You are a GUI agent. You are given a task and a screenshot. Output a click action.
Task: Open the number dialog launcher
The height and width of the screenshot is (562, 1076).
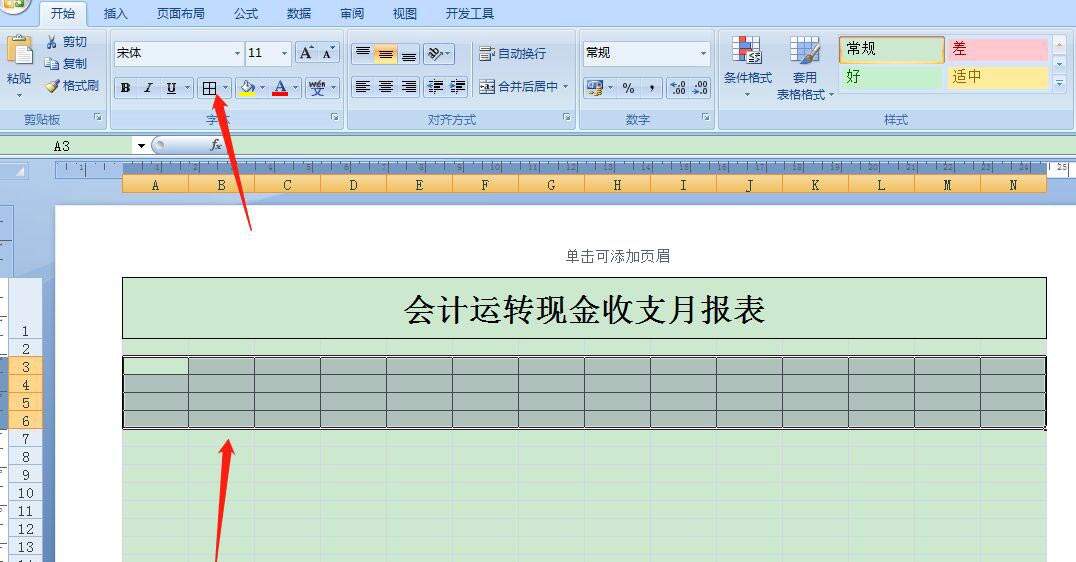(705, 117)
